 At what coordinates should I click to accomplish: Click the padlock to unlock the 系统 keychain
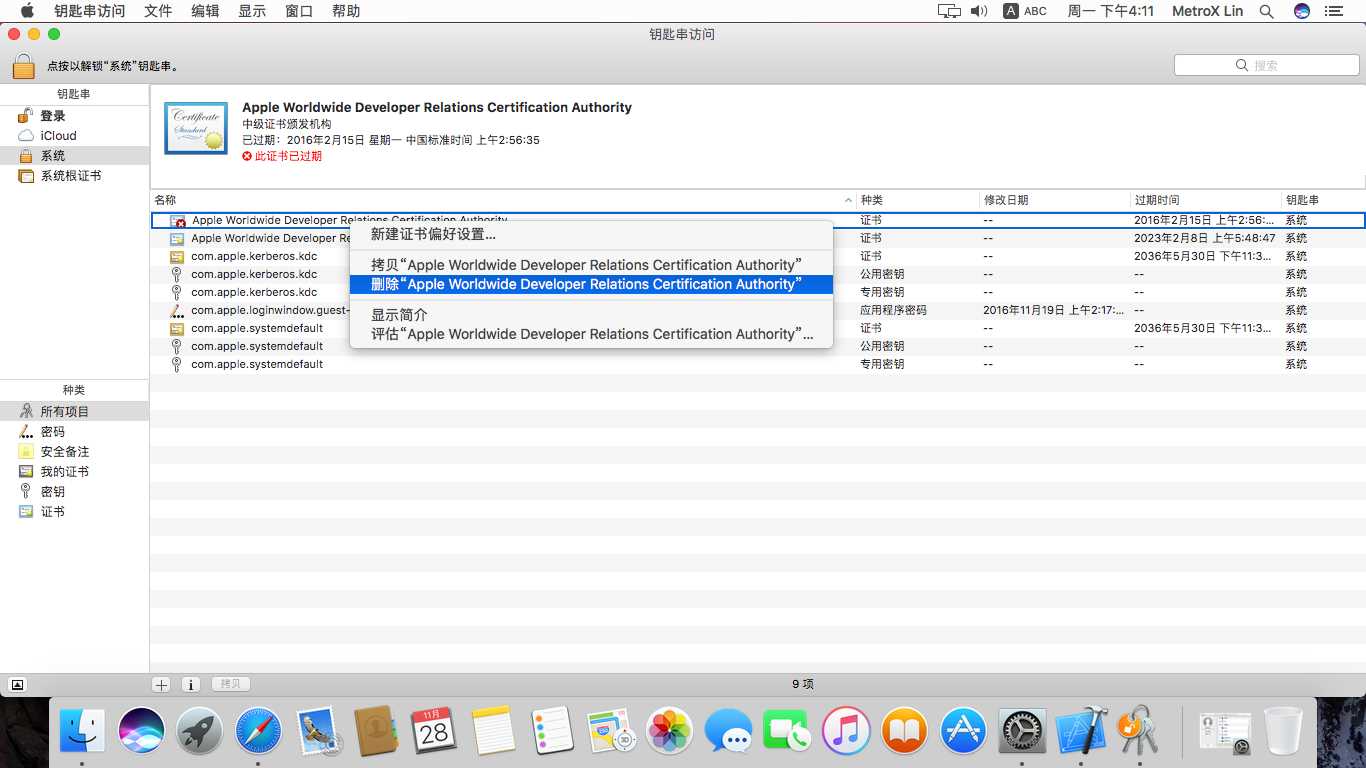coord(24,66)
